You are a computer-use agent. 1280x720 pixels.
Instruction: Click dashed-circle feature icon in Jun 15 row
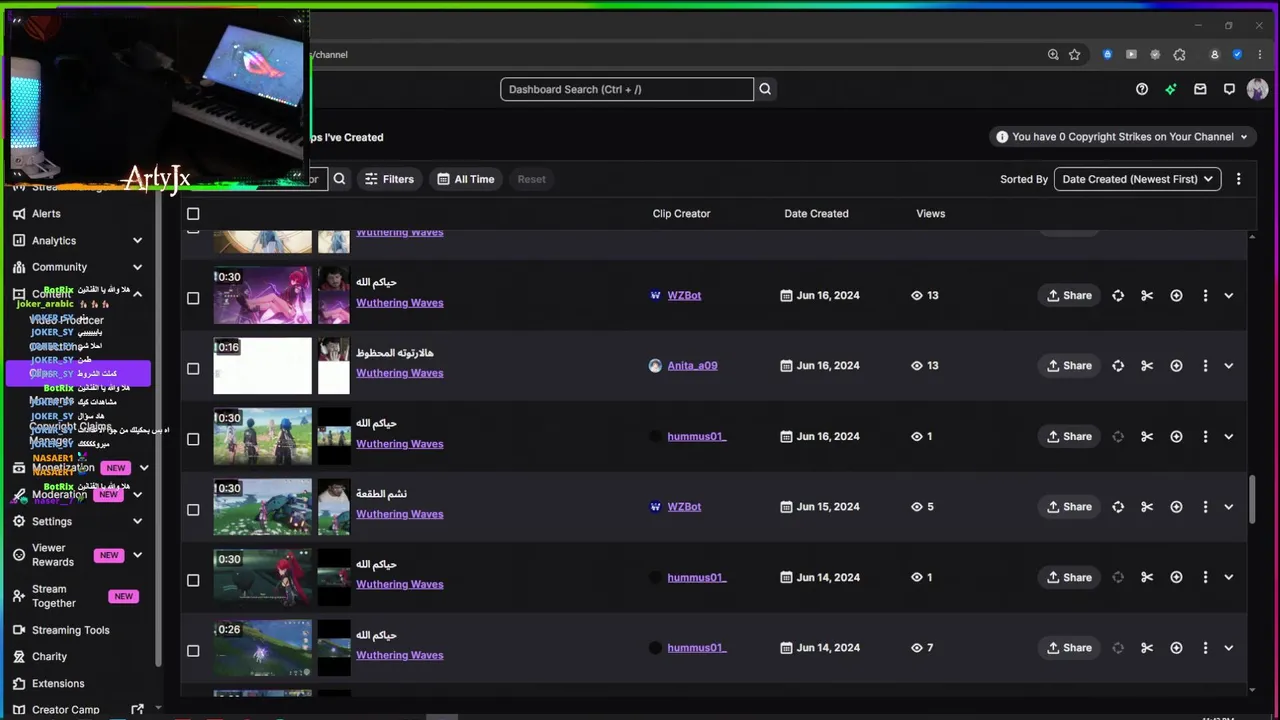(x=1118, y=507)
